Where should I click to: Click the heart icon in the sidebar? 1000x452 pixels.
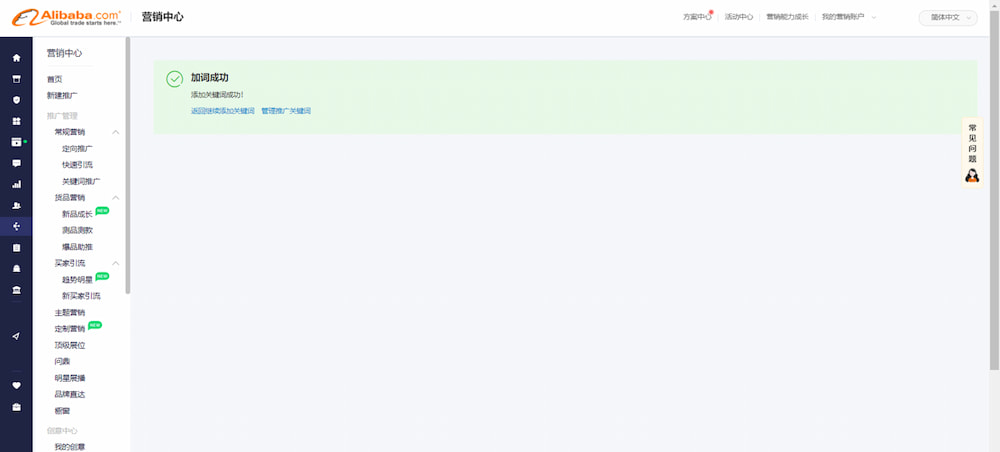tap(16, 385)
